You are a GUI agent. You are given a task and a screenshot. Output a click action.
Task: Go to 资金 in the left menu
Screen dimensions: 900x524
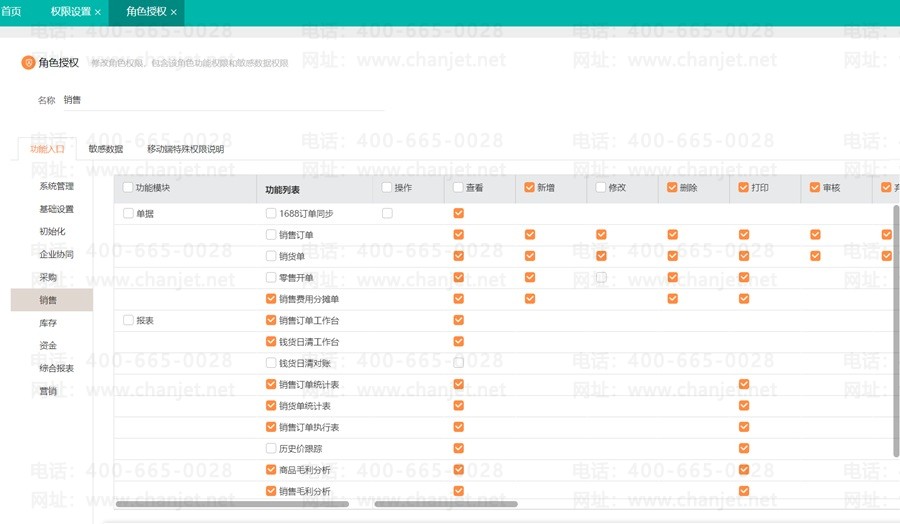48,346
